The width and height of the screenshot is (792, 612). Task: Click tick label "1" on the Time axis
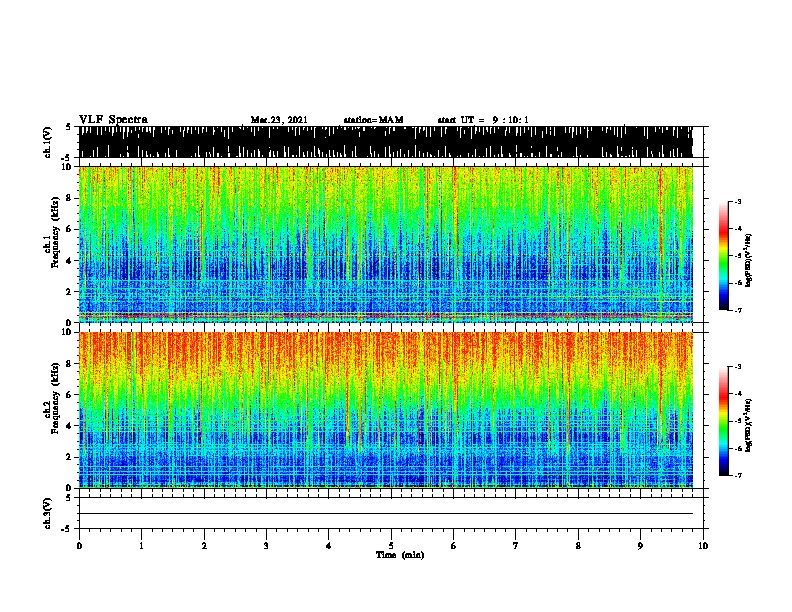141,546
